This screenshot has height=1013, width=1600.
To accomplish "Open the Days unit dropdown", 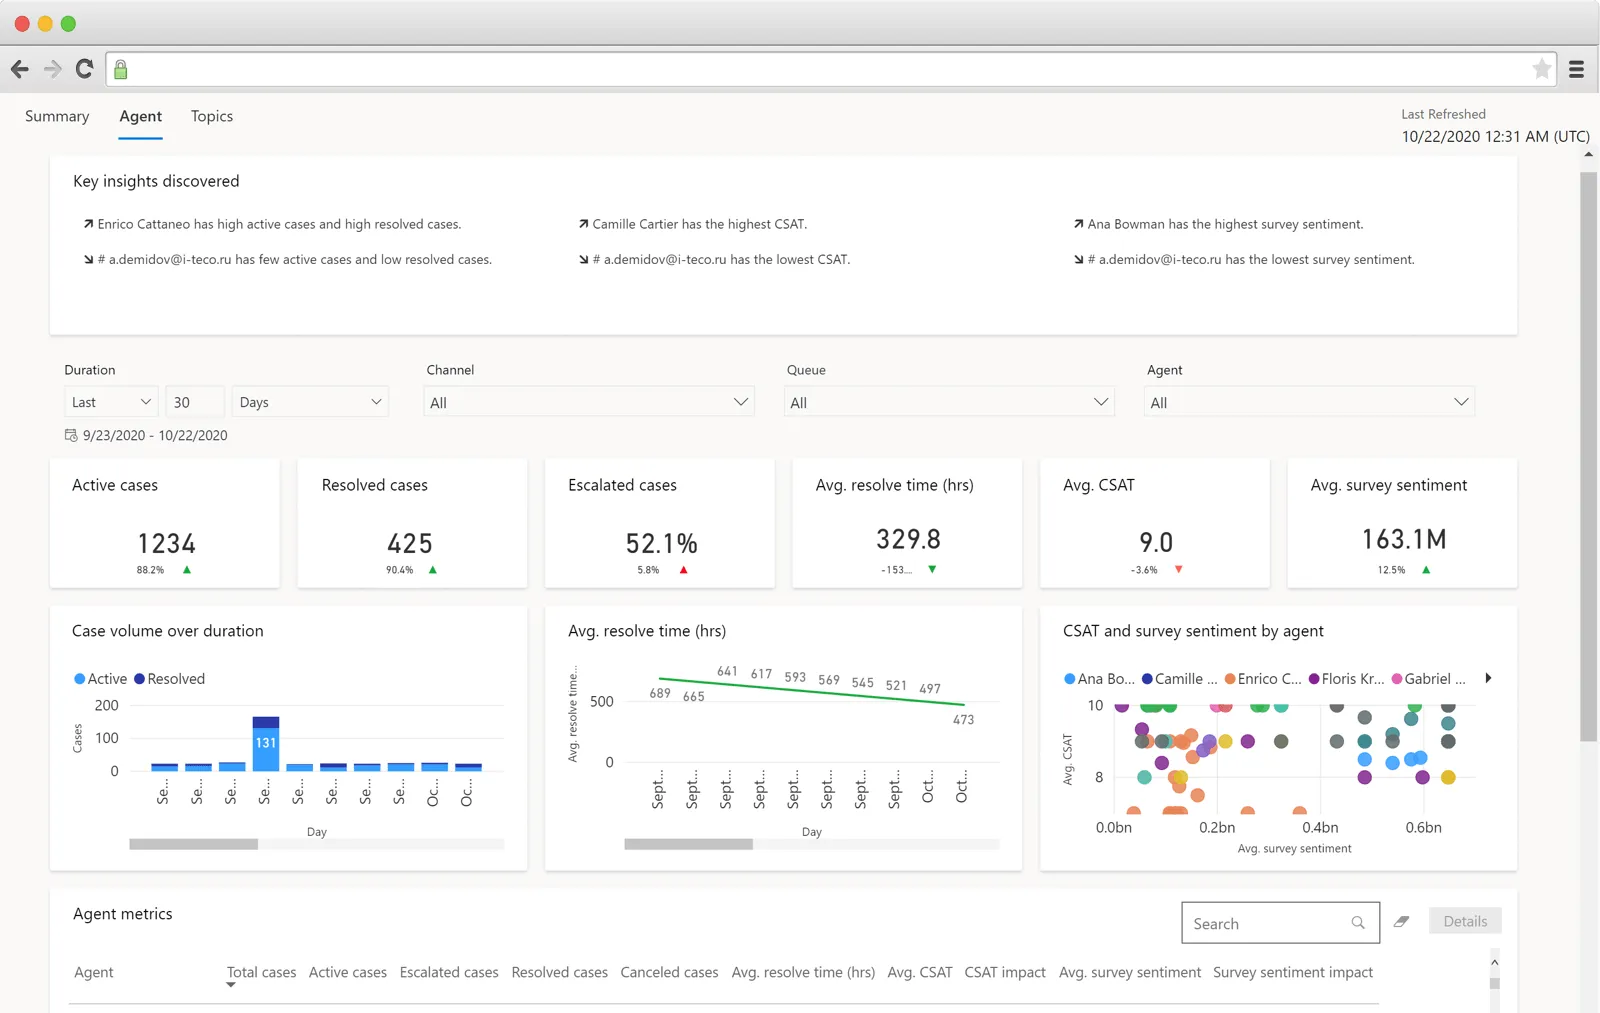I will pos(310,402).
